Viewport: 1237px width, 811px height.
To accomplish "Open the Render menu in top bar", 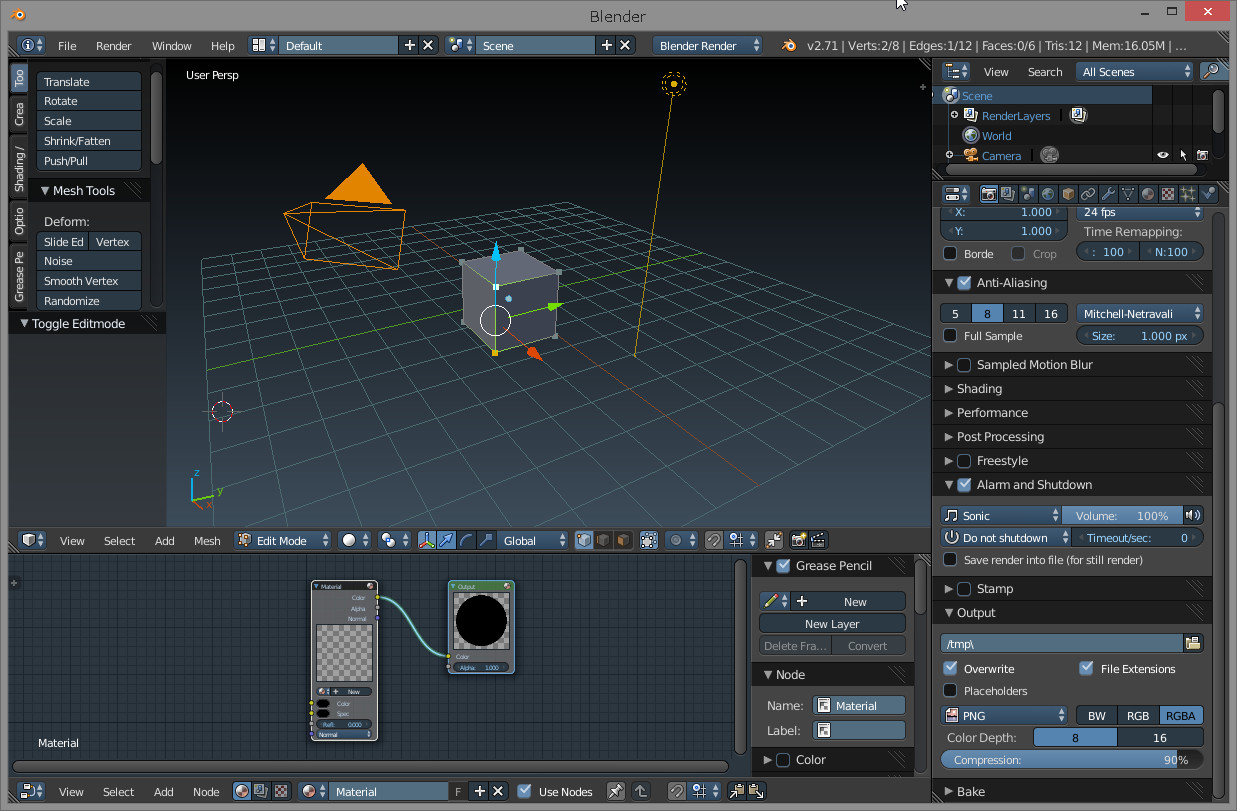I will pyautogui.click(x=114, y=45).
